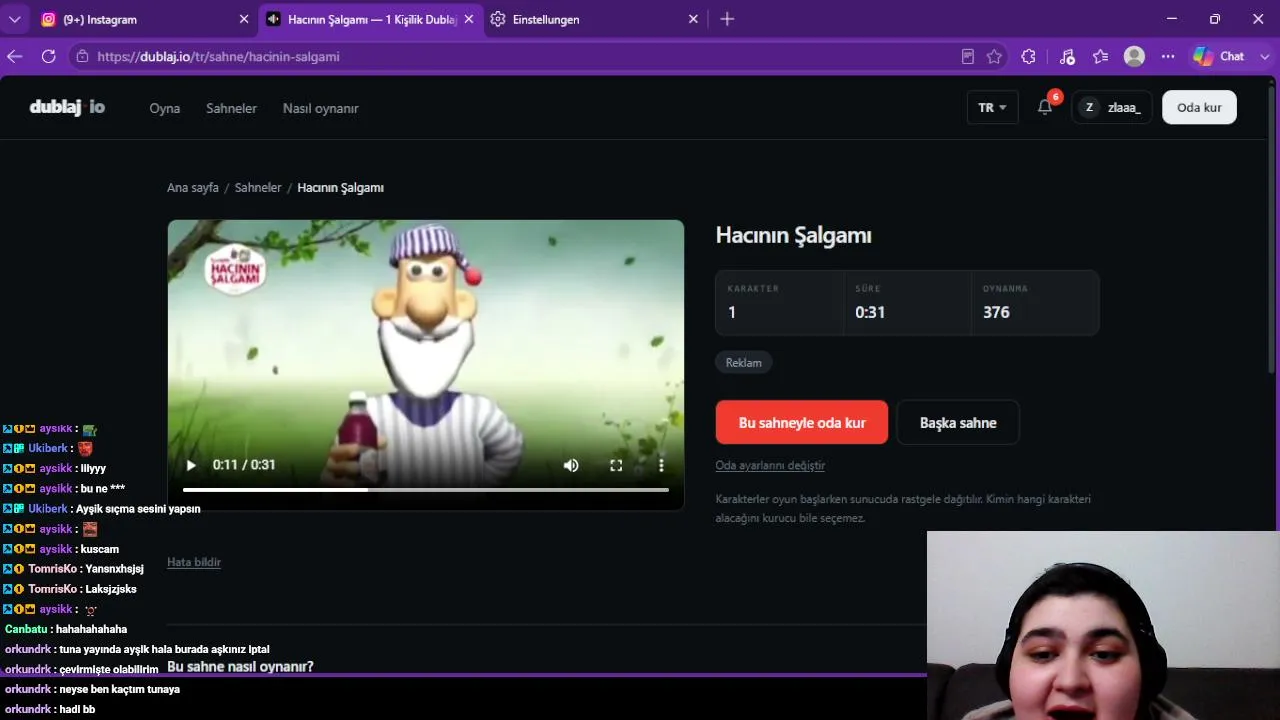This screenshot has height=720, width=1280.
Task: Open the media control music icon
Action: (x=1067, y=57)
